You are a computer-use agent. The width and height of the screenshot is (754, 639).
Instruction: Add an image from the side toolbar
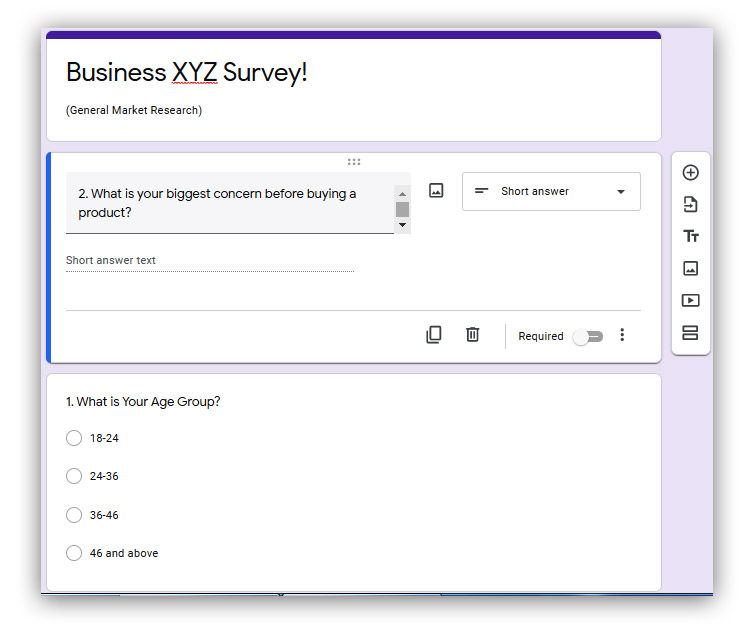pyautogui.click(x=690, y=269)
